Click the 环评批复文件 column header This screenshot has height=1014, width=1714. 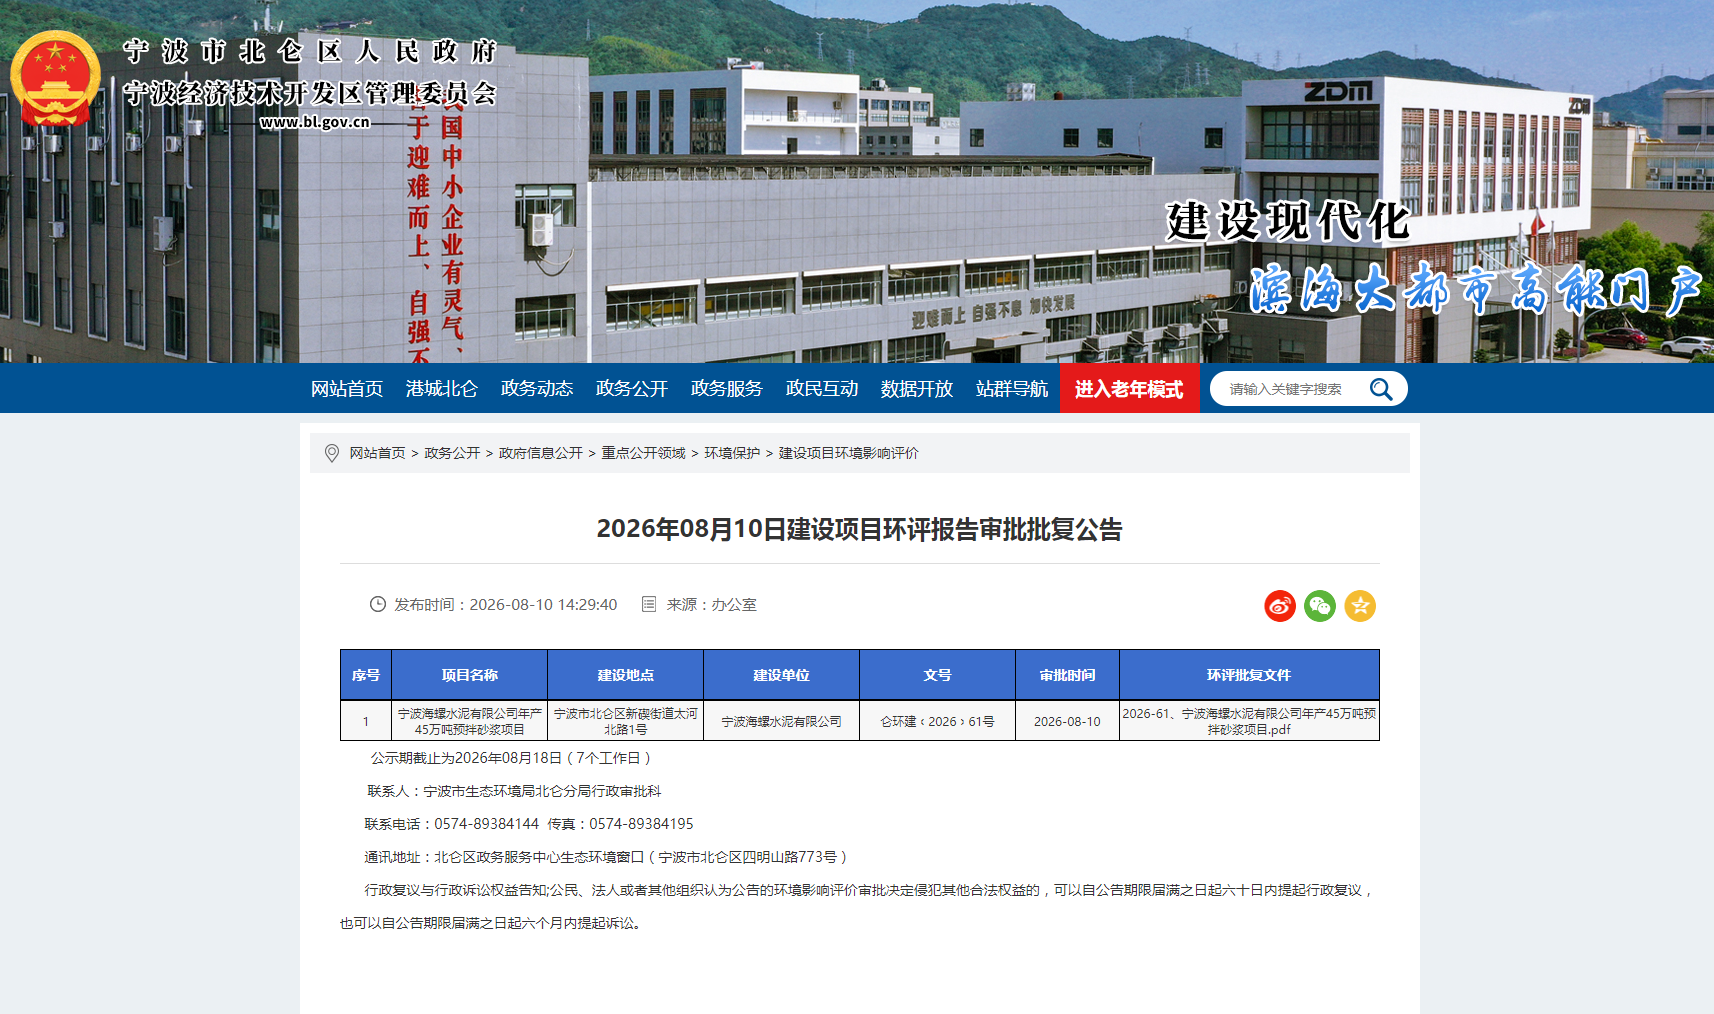point(1249,675)
